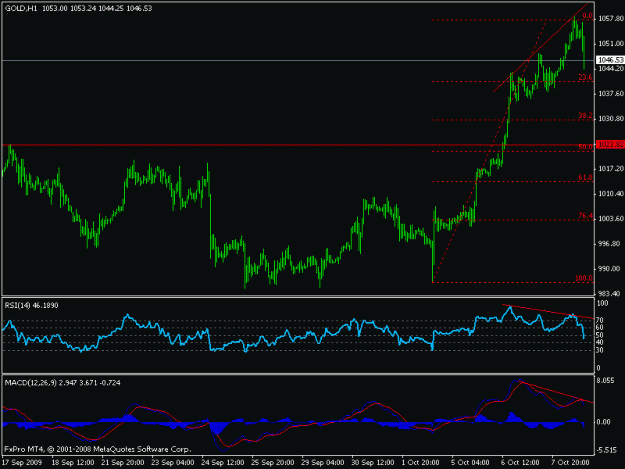Screen dimensions: 625x469
Task: Click the 1010.40 price axis value
Action: (x=611, y=194)
